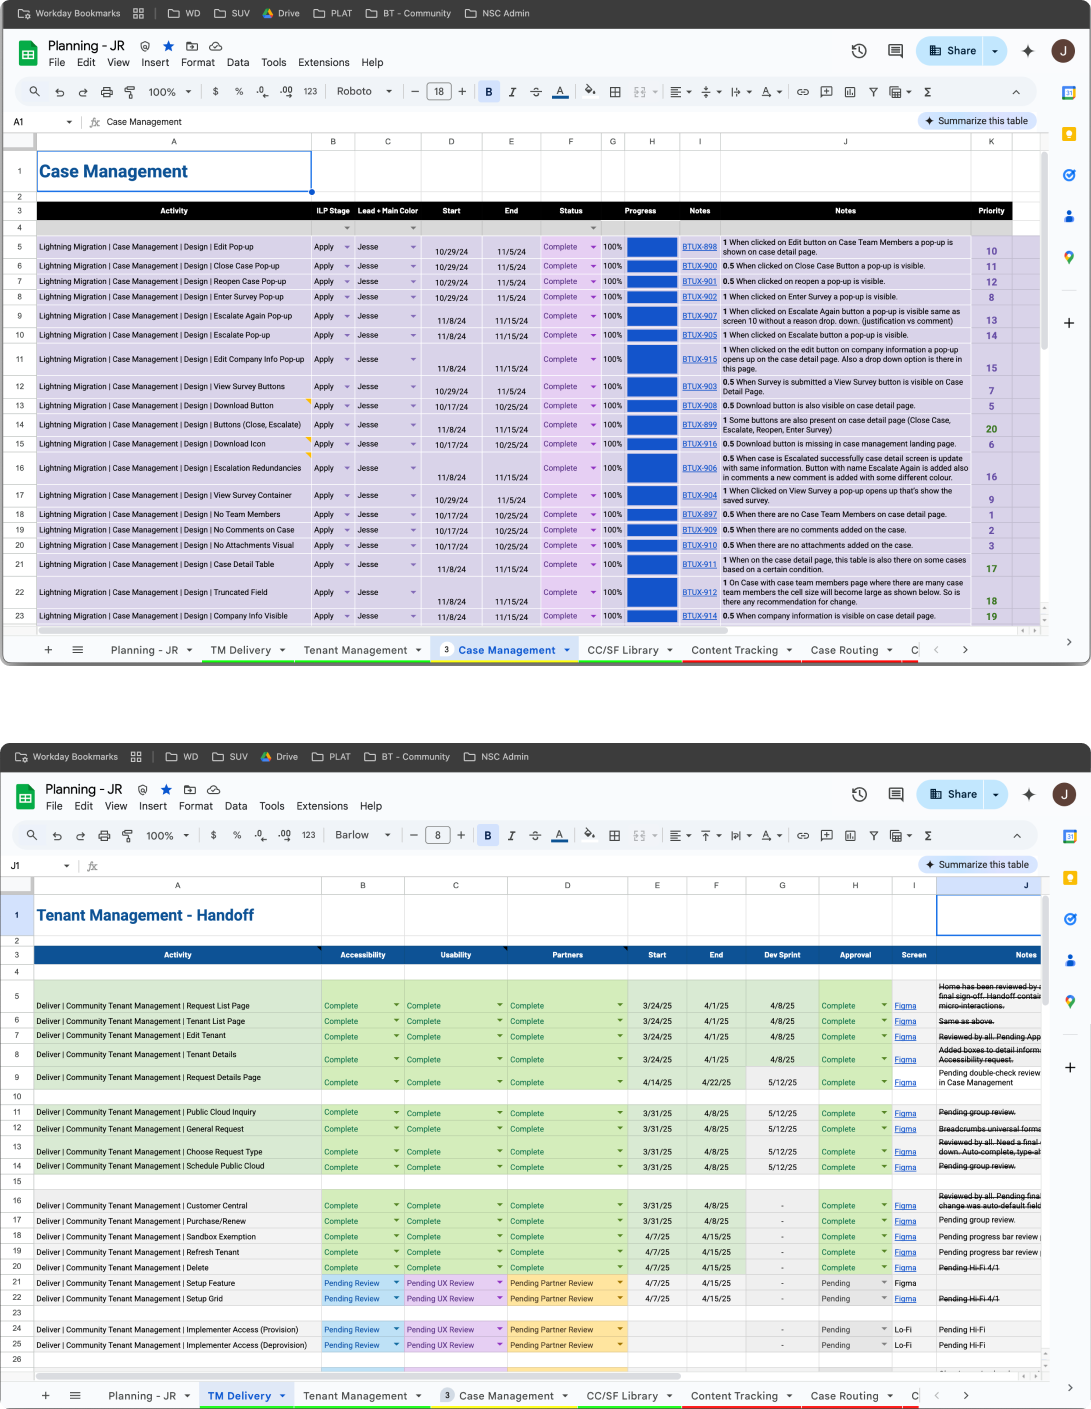1091x1409 pixels.
Task: Open Format menu in Case Management window
Action: point(198,62)
